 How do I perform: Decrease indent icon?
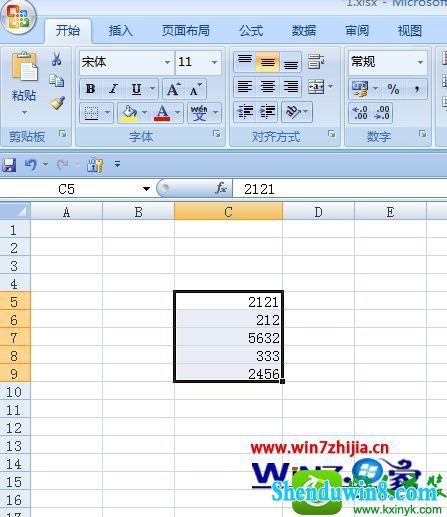tap(245, 112)
